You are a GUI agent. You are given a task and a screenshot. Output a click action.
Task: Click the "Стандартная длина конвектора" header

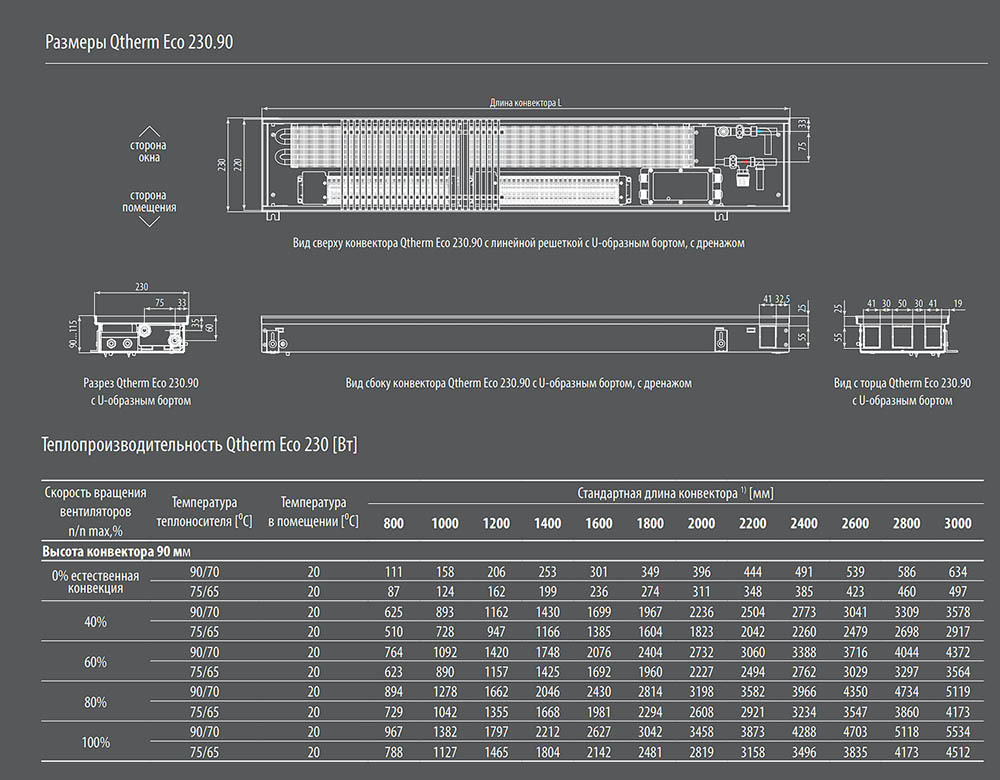click(x=675, y=493)
